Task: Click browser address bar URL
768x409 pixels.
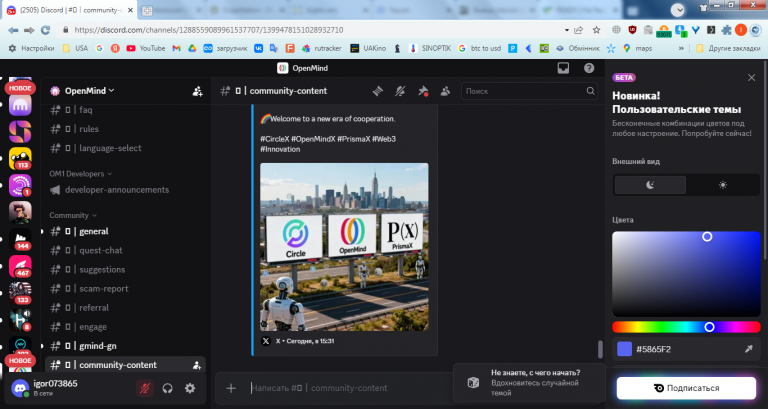Action: (209, 30)
